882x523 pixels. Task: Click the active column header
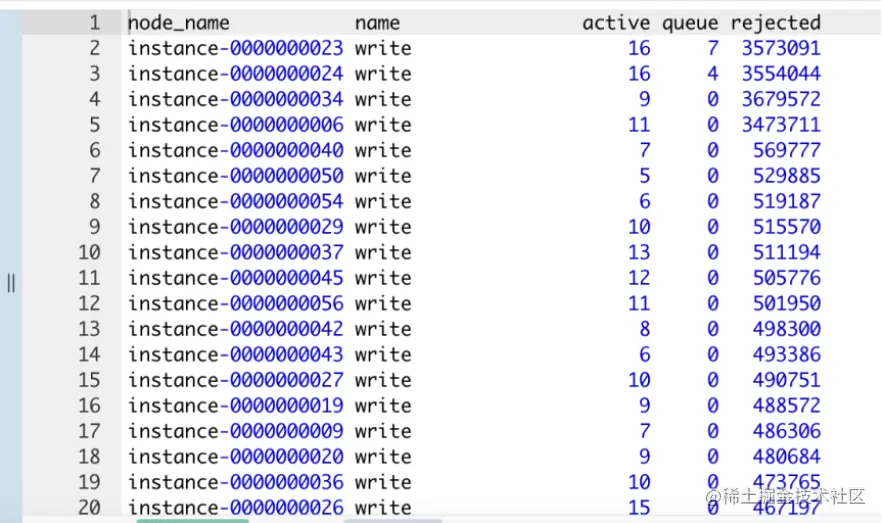coord(616,23)
